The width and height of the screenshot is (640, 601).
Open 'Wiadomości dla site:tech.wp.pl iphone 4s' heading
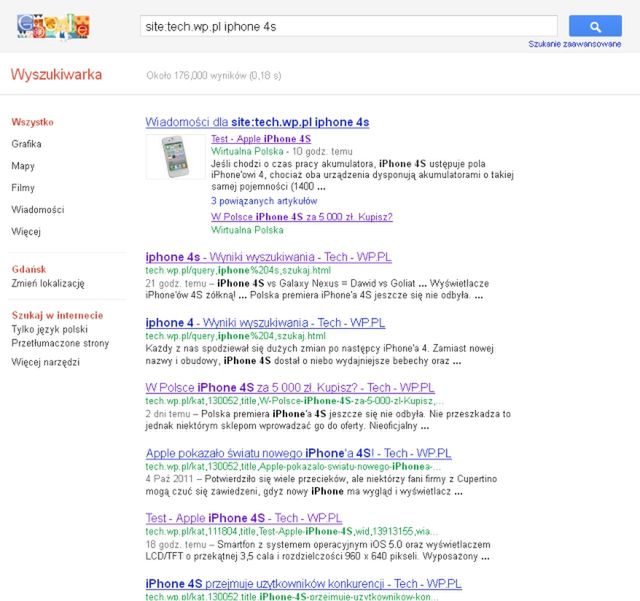[x=258, y=122]
